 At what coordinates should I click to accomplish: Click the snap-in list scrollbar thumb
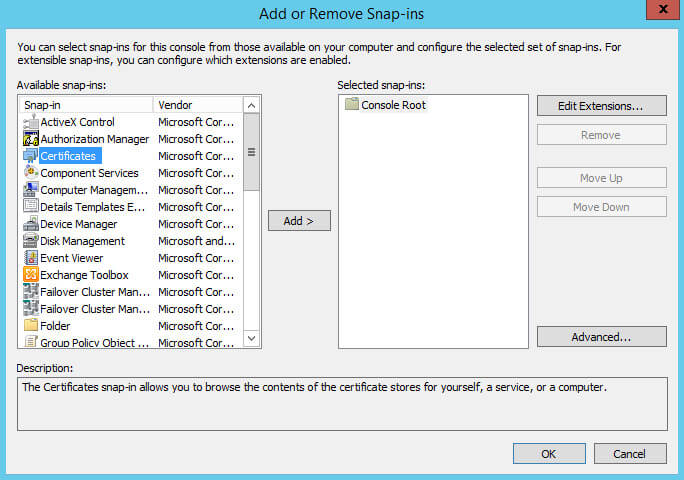pos(251,152)
